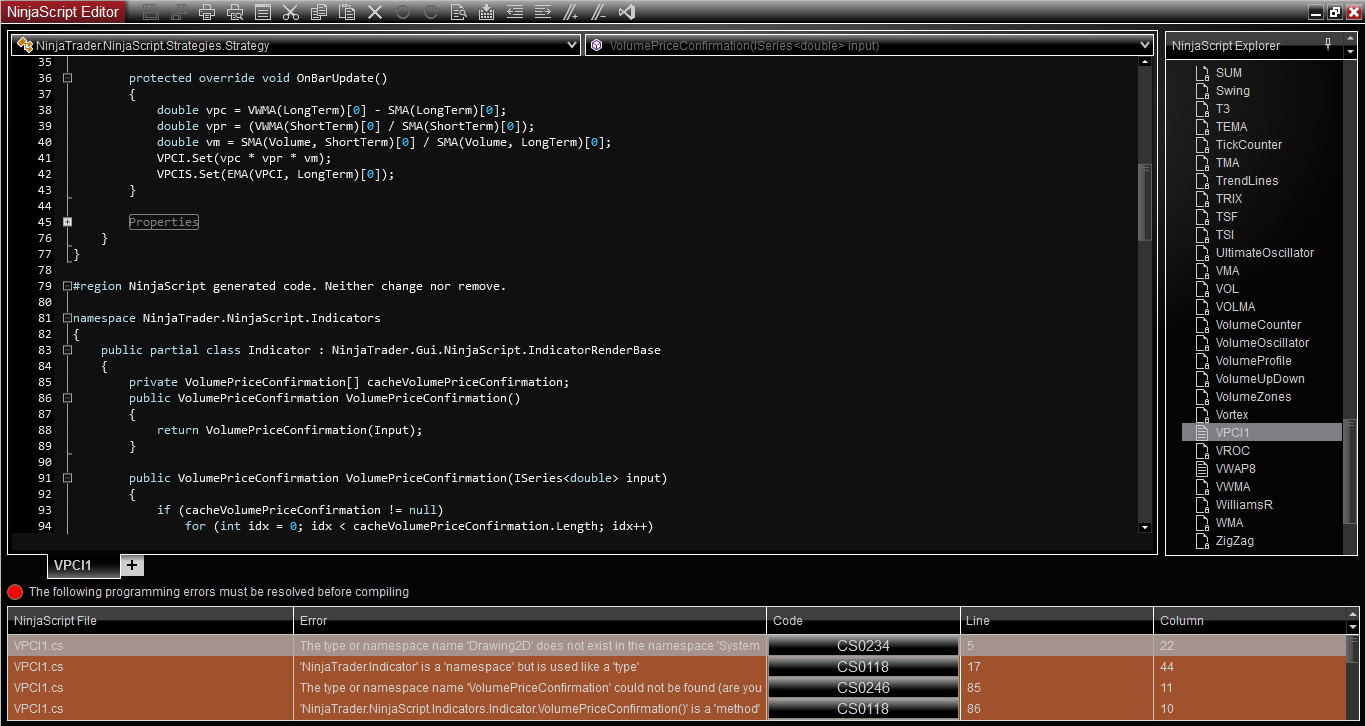Expand the Properties region at line 45
The image size is (1365, 726).
click(68, 222)
